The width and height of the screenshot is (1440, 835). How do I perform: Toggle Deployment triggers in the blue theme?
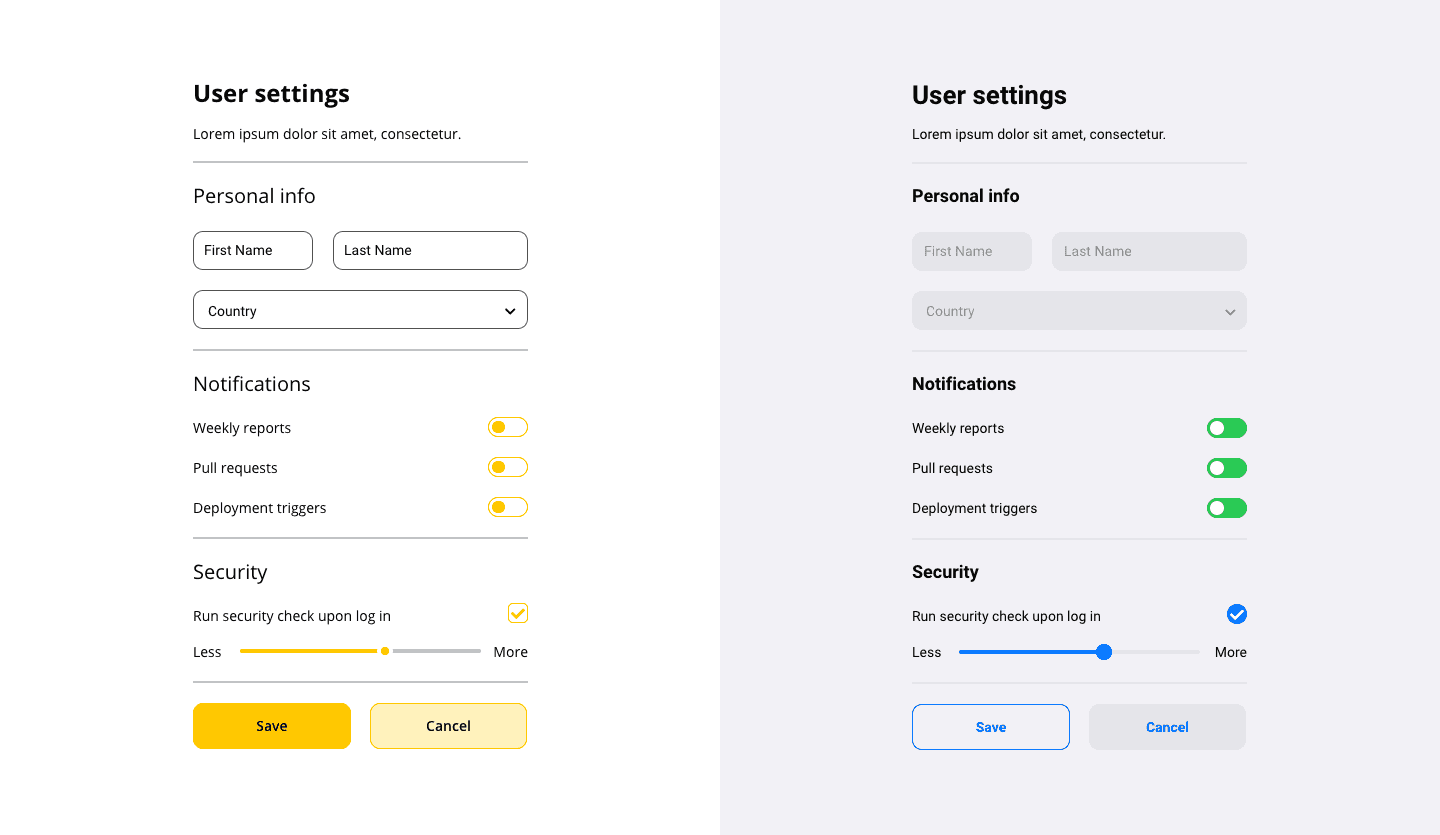tap(1226, 507)
